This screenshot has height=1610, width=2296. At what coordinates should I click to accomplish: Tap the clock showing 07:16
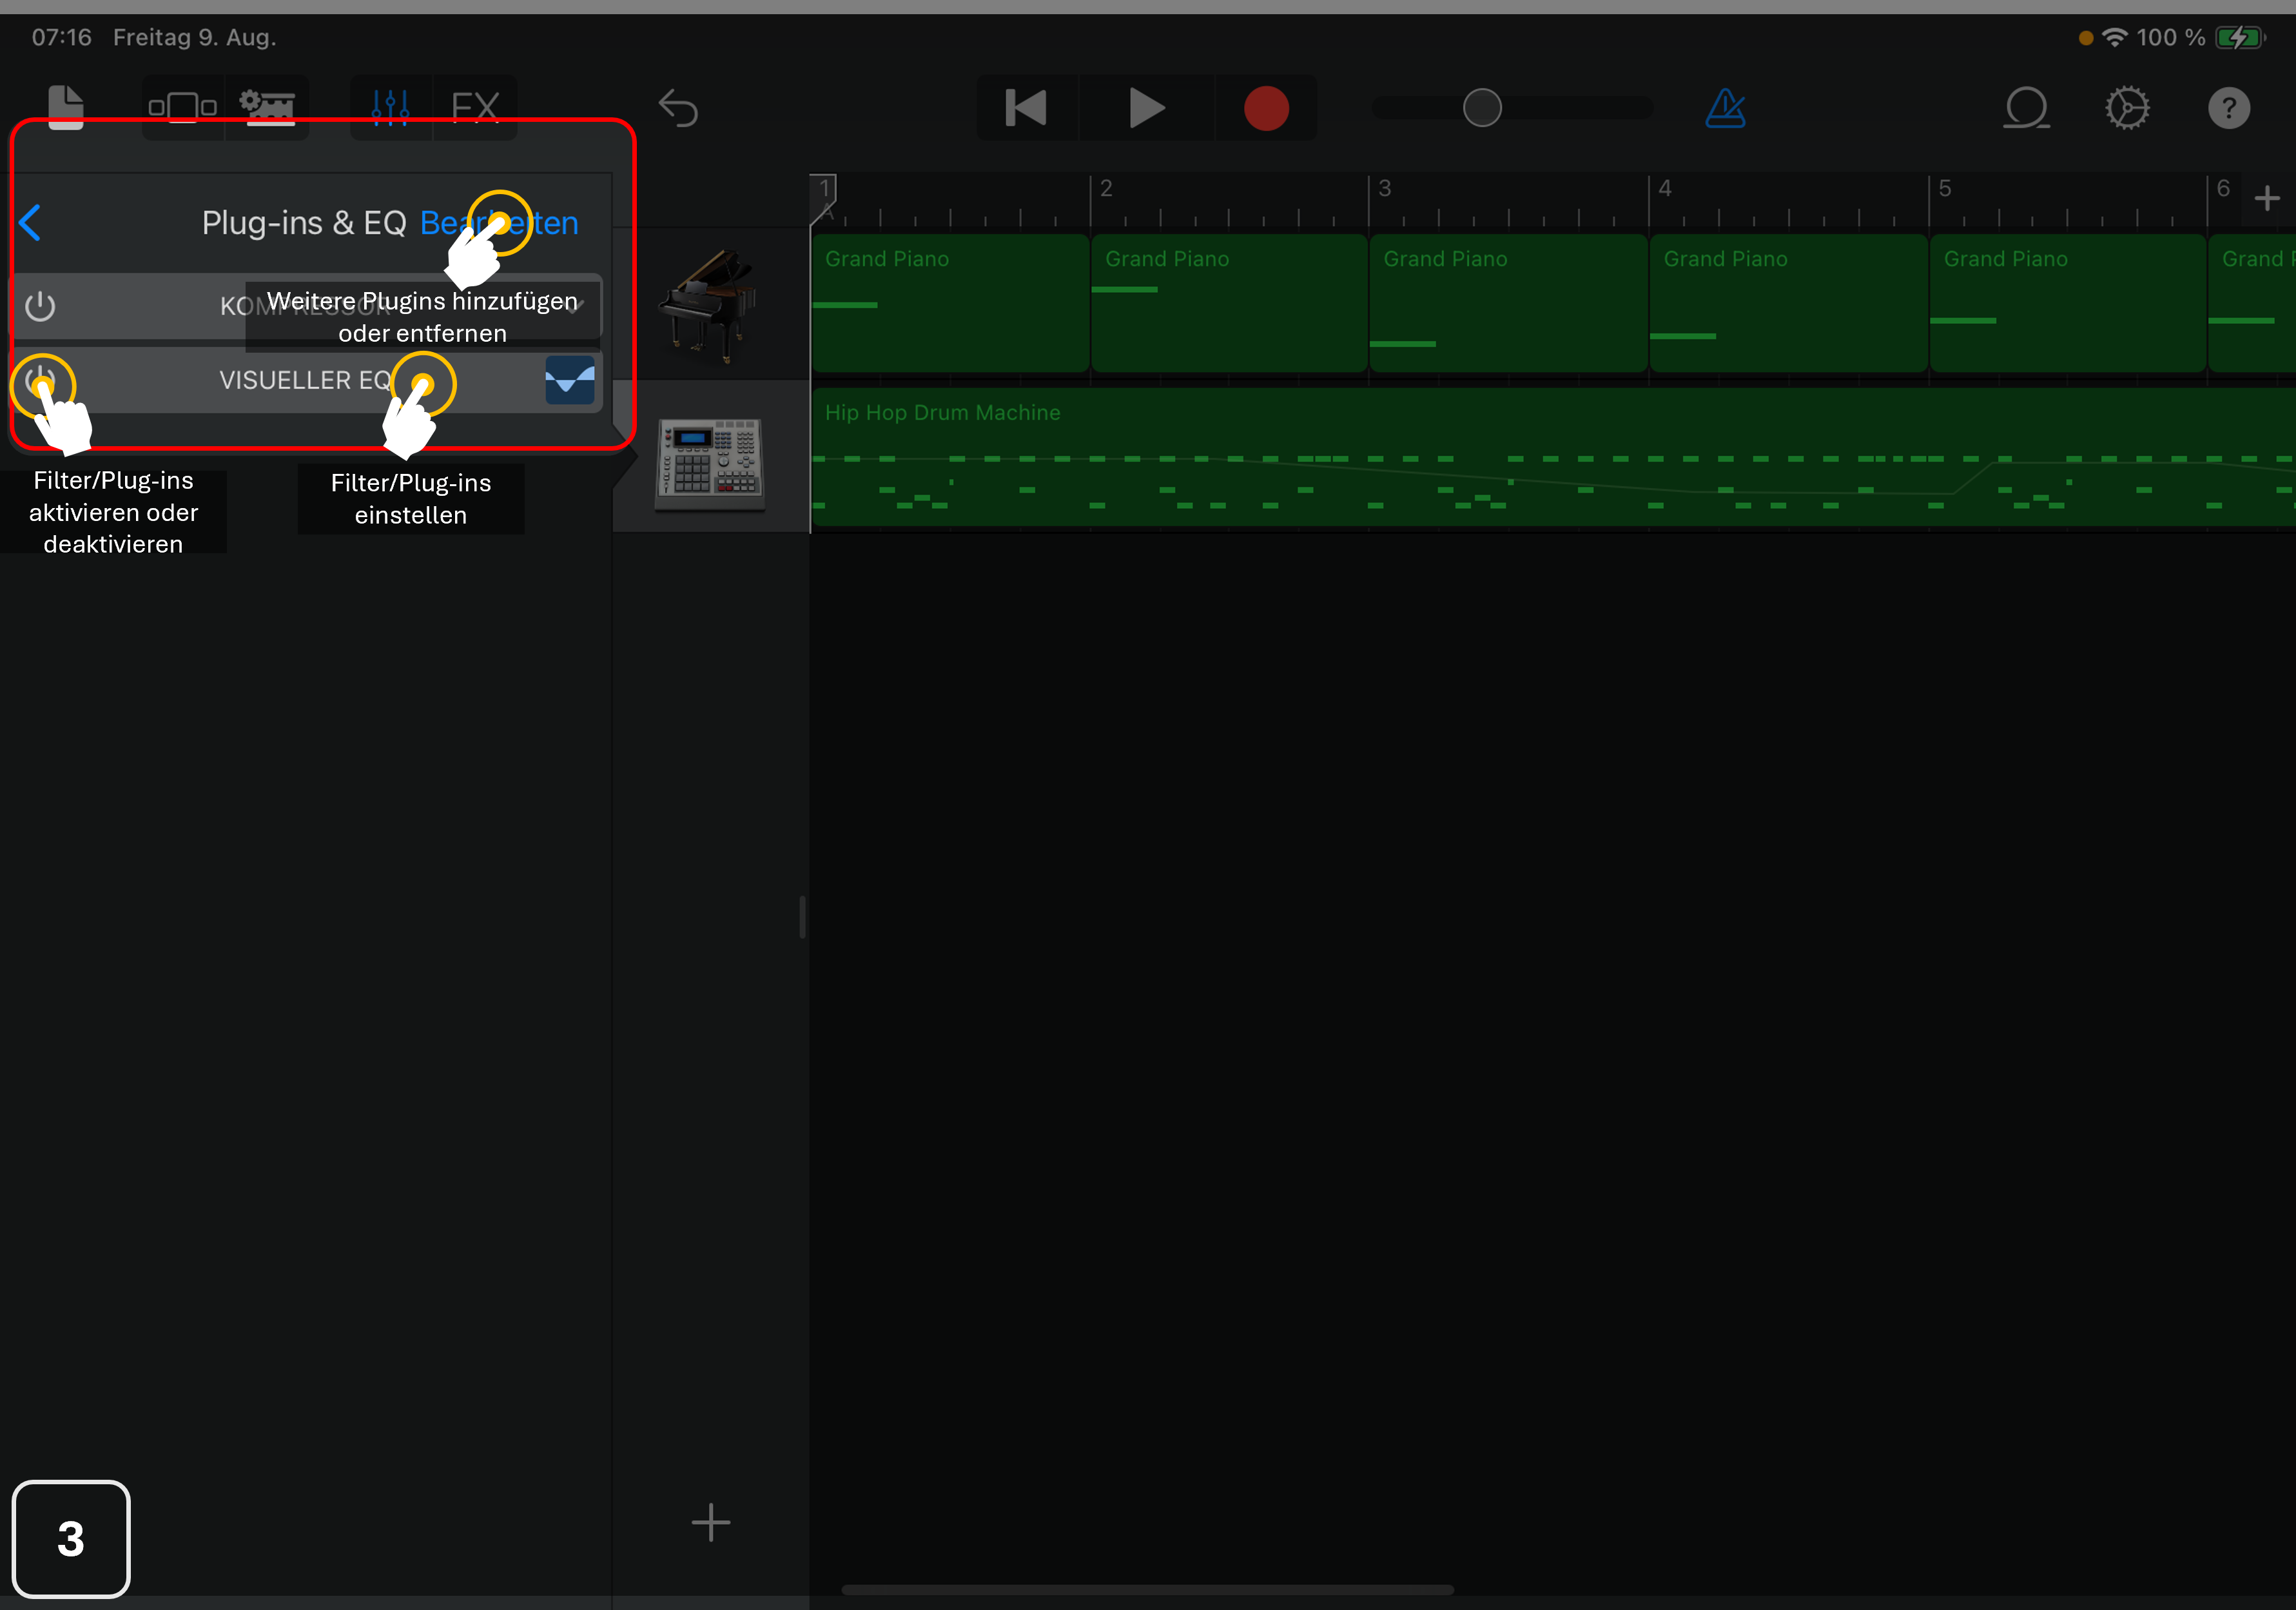tap(61, 37)
